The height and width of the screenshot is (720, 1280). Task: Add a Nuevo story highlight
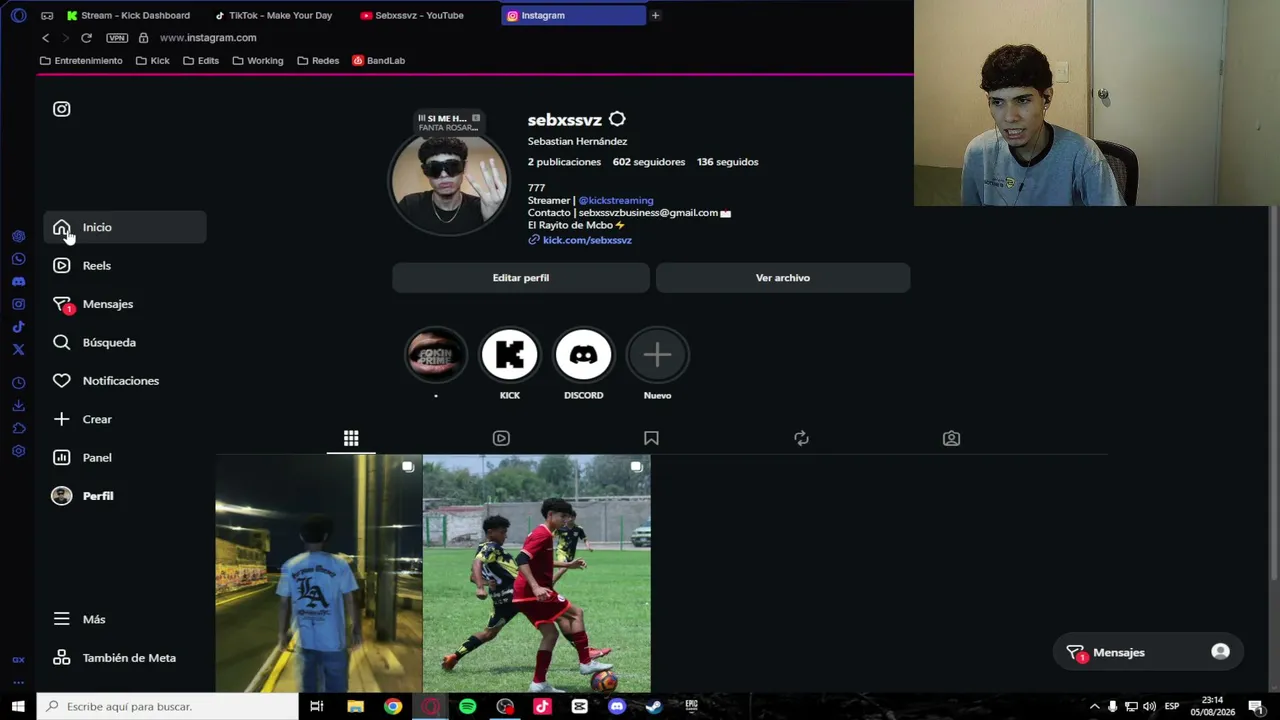click(657, 354)
